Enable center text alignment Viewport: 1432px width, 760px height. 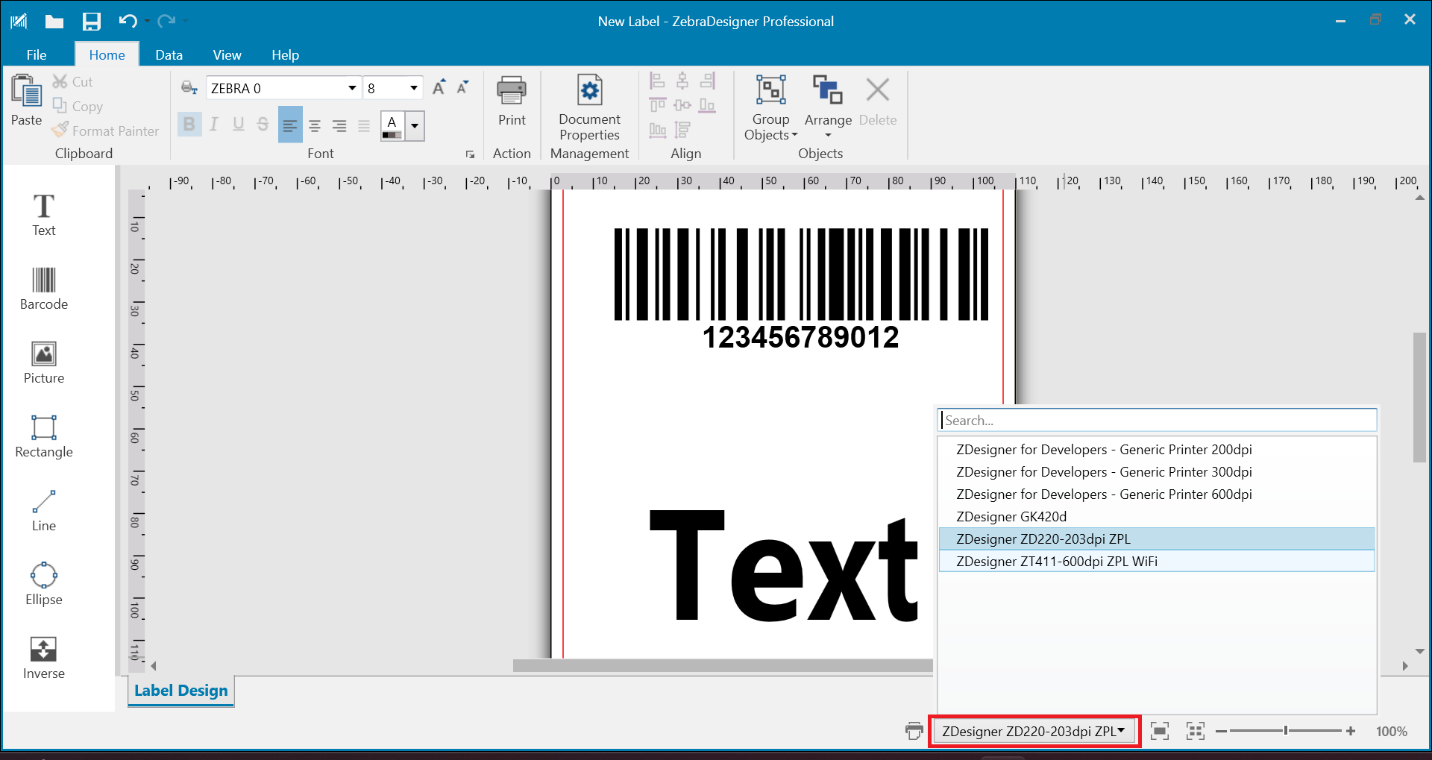(x=315, y=125)
